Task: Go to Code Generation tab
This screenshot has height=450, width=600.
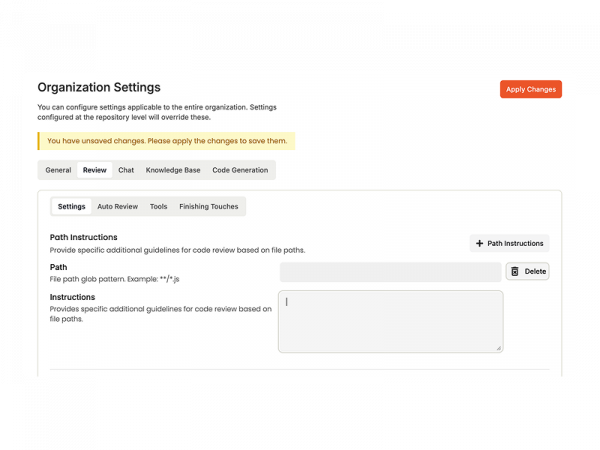Action: [x=240, y=170]
